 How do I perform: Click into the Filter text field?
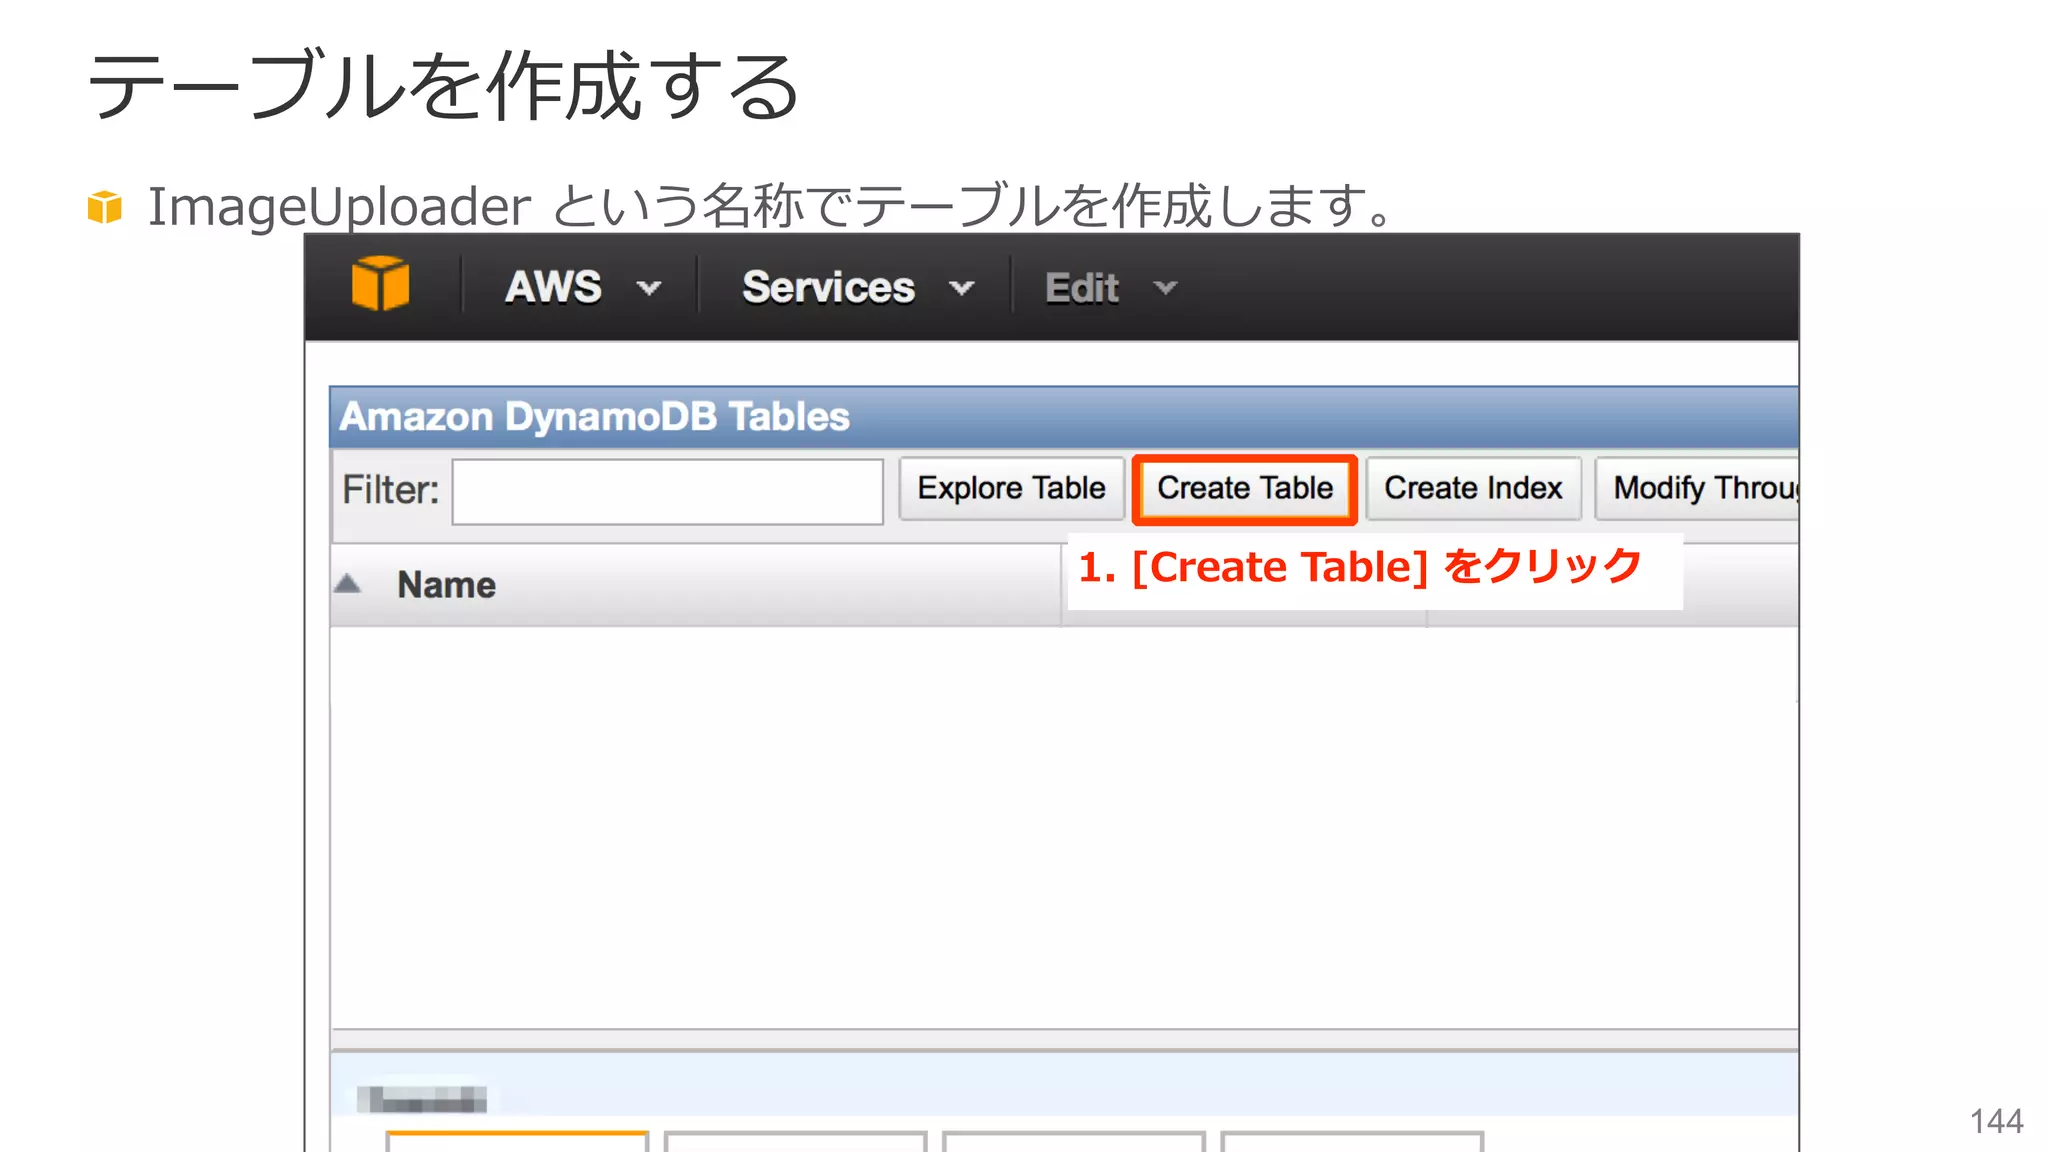(667, 491)
